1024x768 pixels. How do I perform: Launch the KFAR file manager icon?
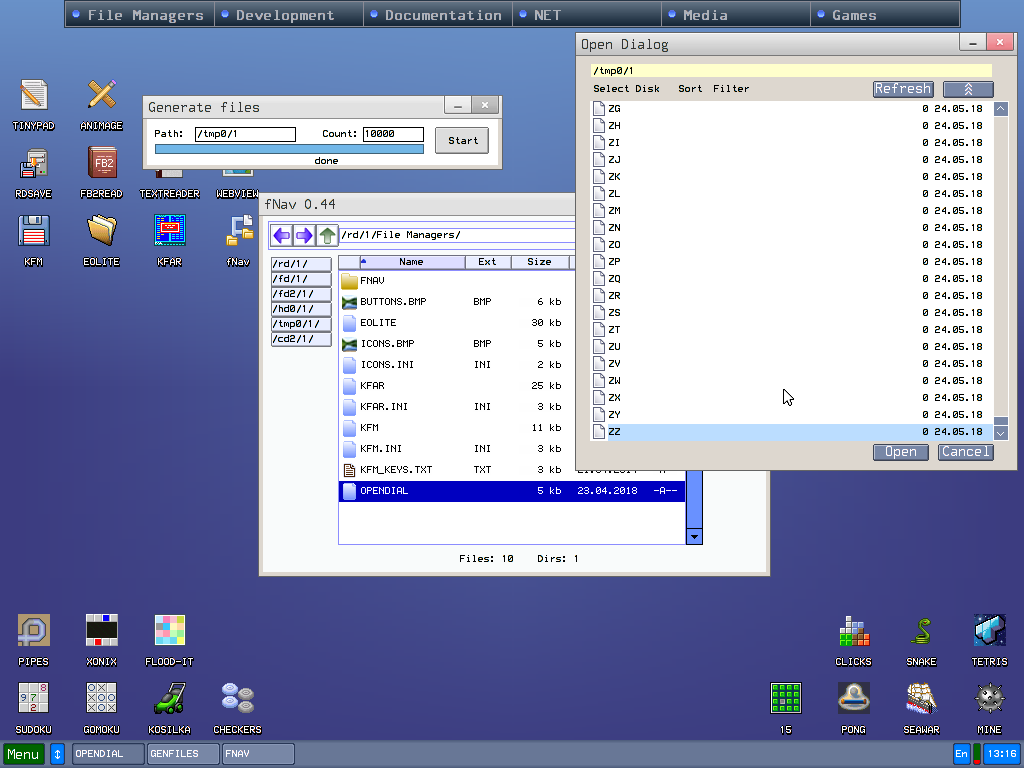click(169, 231)
